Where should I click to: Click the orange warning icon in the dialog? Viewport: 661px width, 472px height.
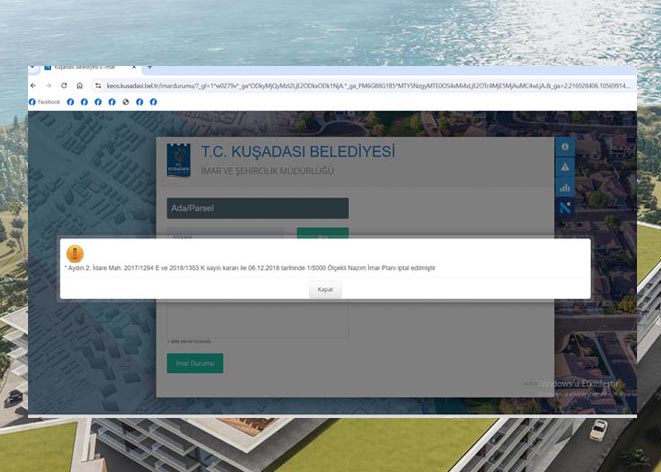pos(75,253)
